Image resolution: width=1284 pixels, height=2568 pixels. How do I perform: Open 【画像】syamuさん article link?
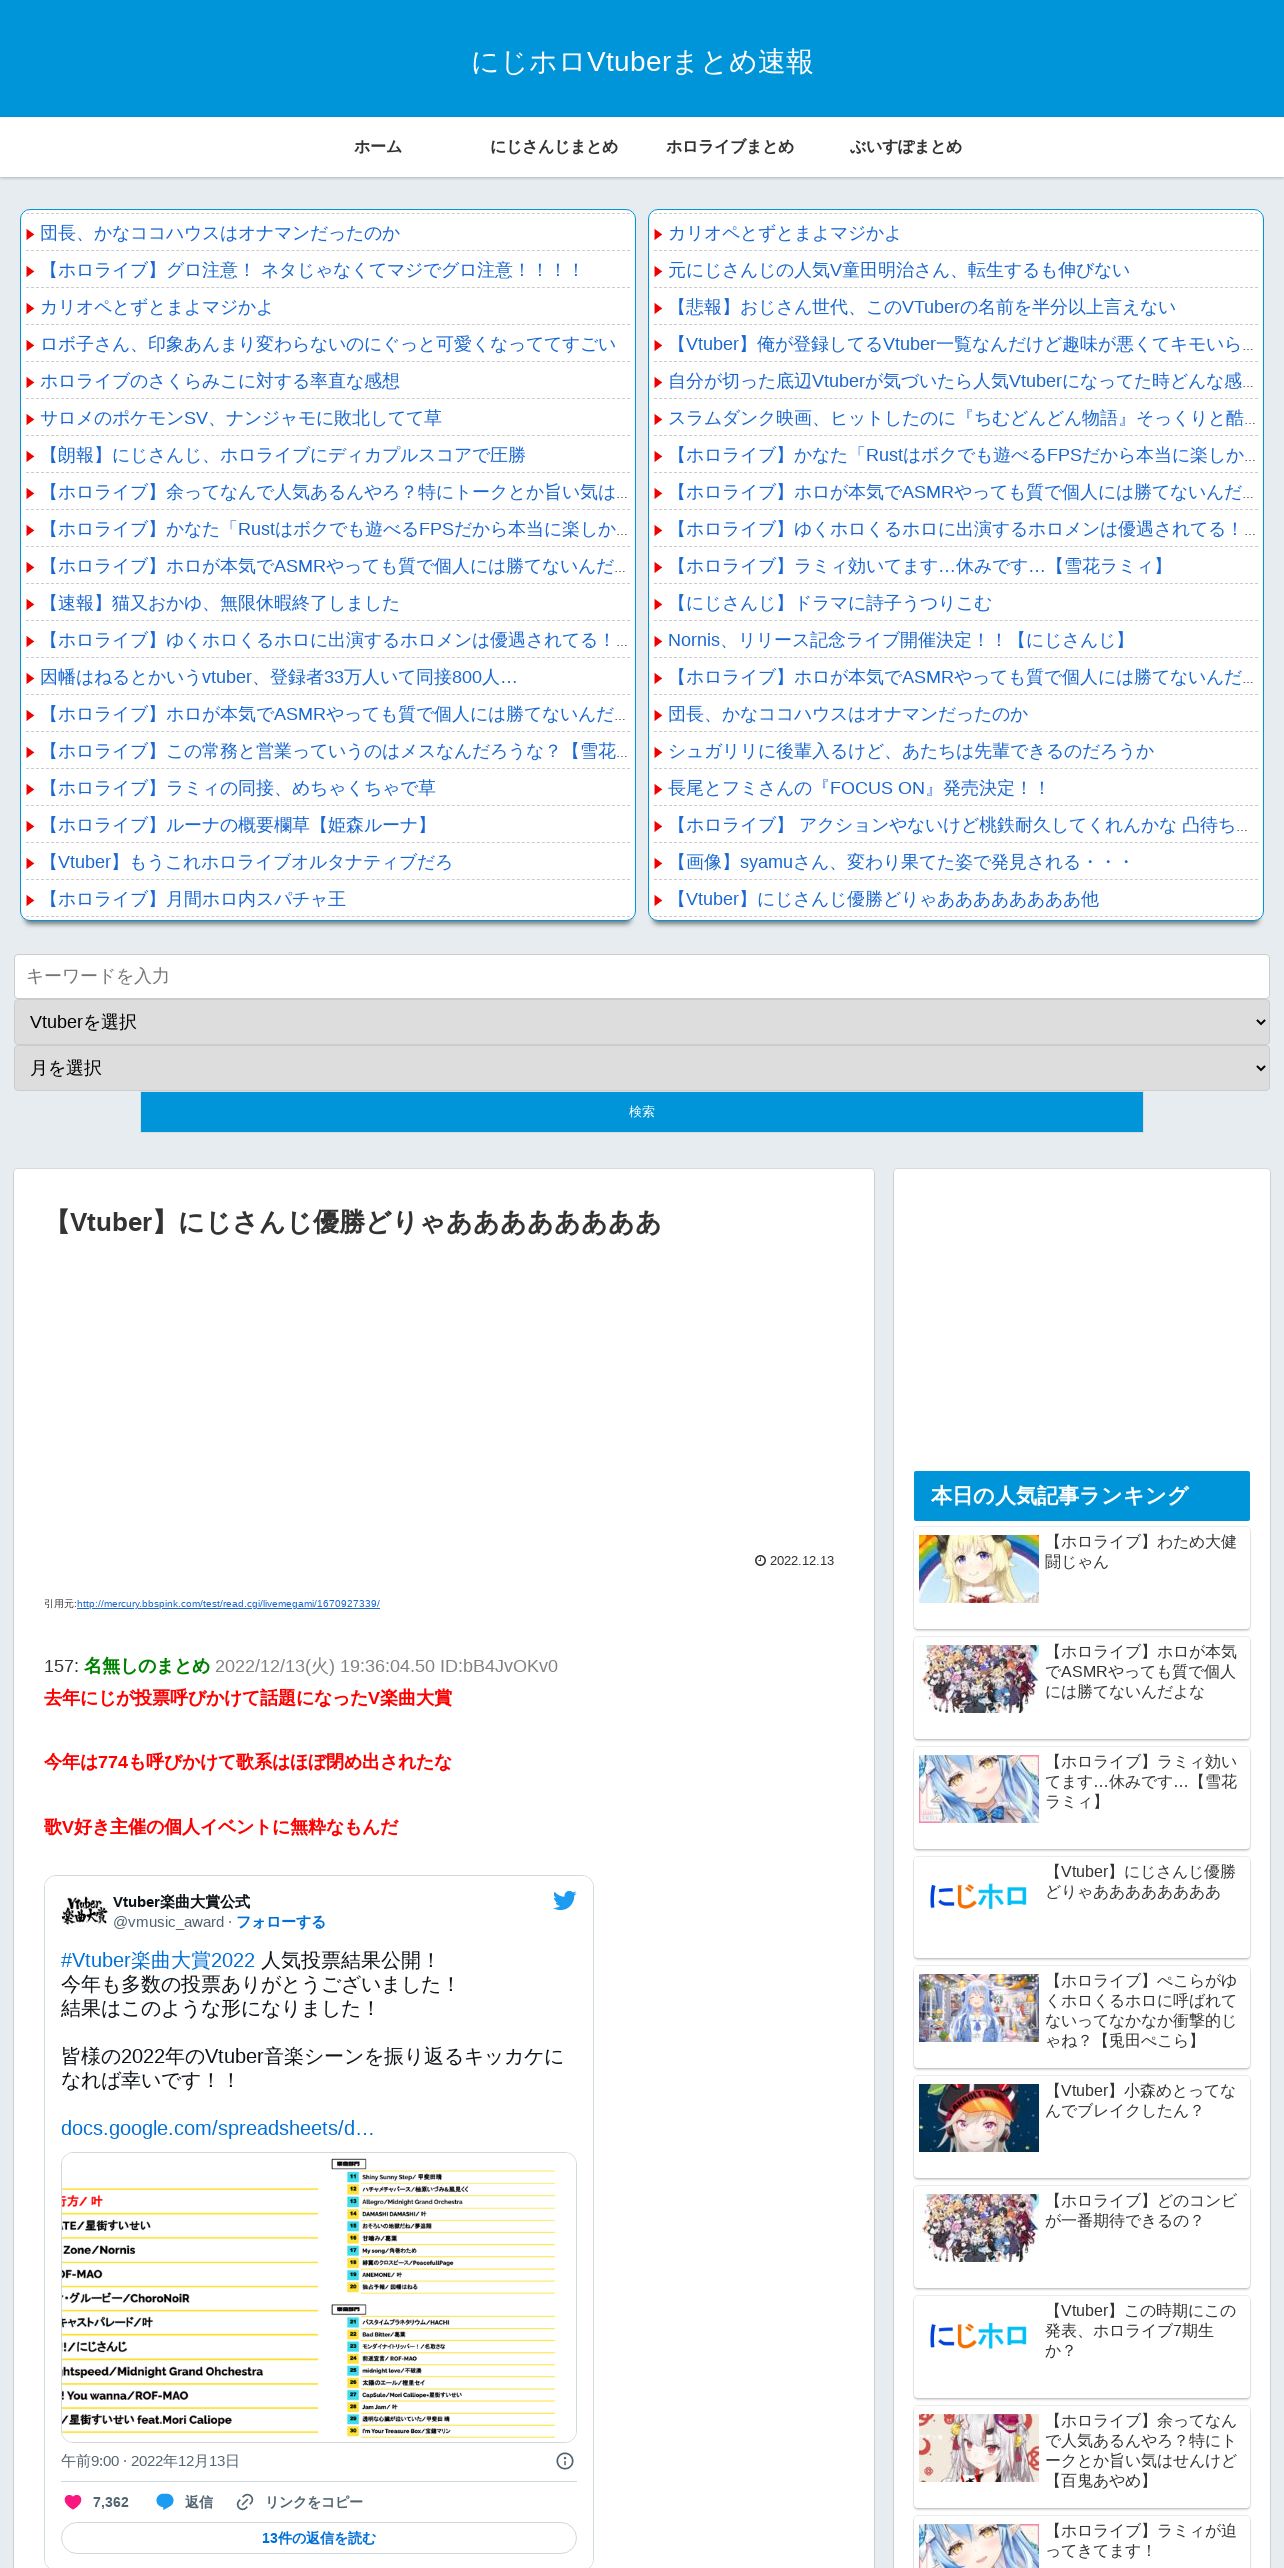(x=901, y=862)
